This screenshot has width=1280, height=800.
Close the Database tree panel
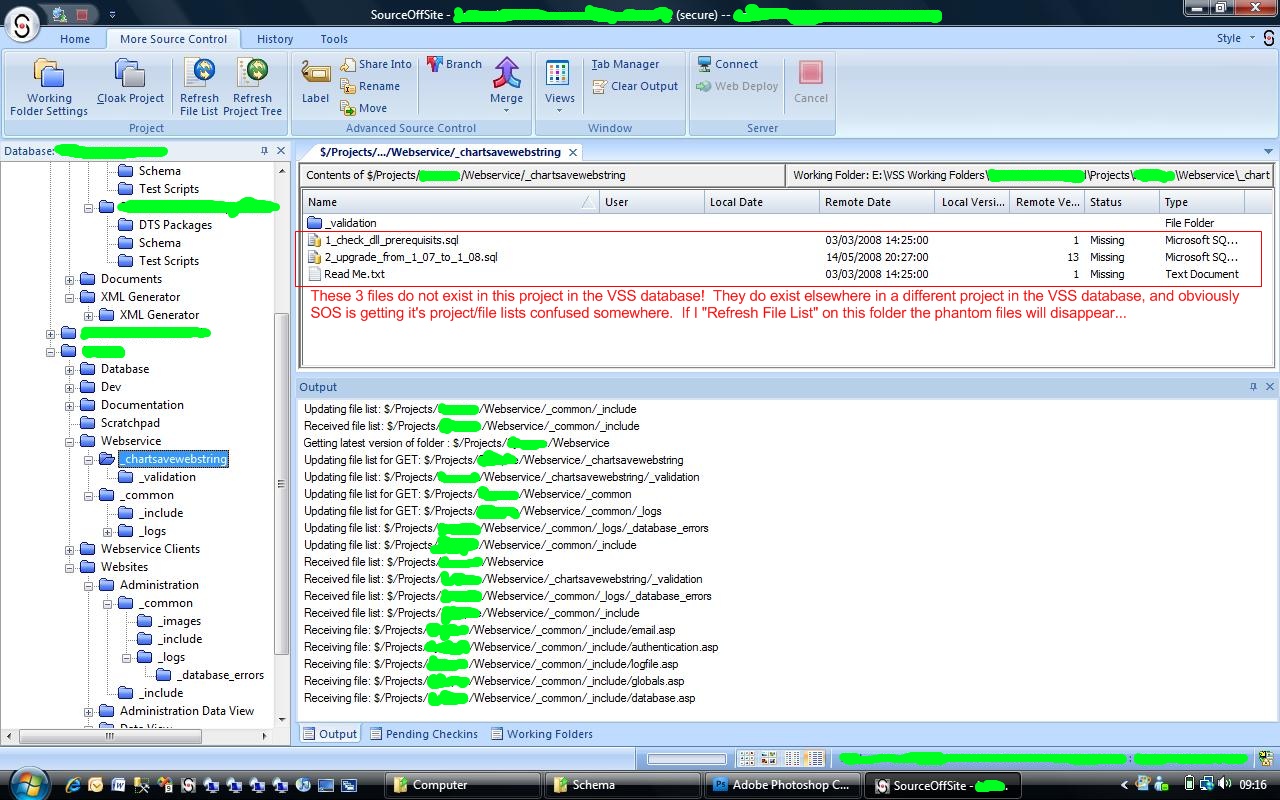[x=281, y=151]
